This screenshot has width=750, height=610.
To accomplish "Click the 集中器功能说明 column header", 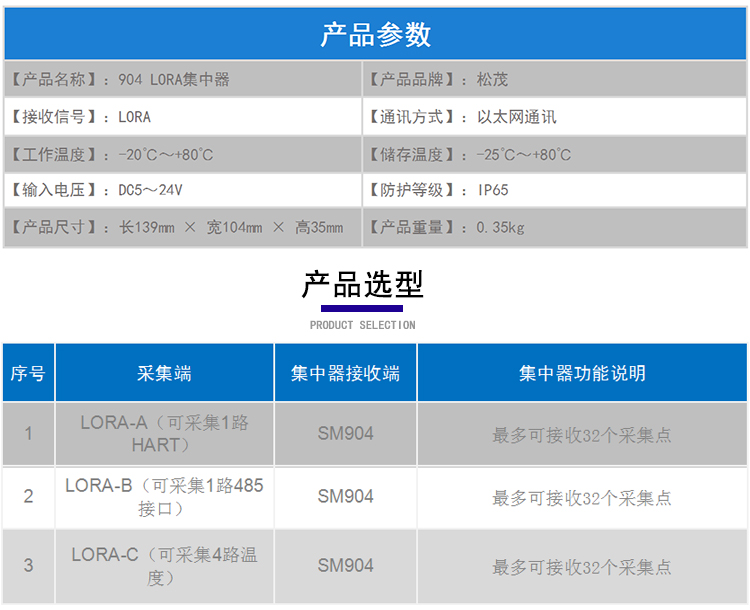I will [582, 373].
